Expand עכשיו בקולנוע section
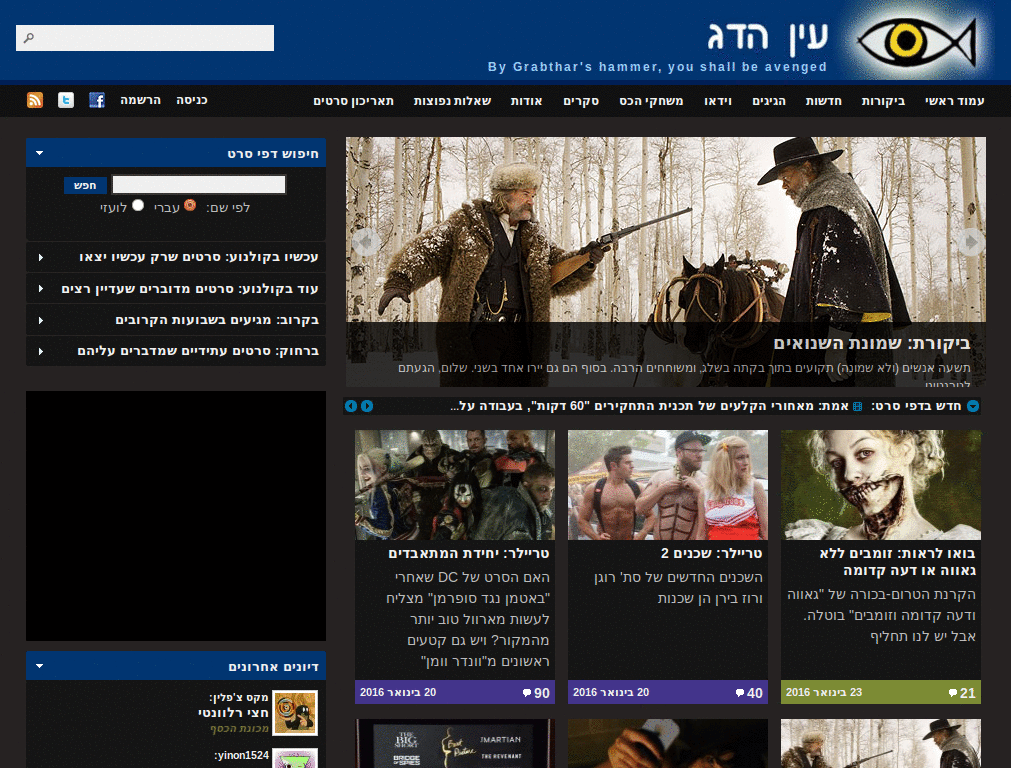The width and height of the screenshot is (1024, 768). click(40, 257)
